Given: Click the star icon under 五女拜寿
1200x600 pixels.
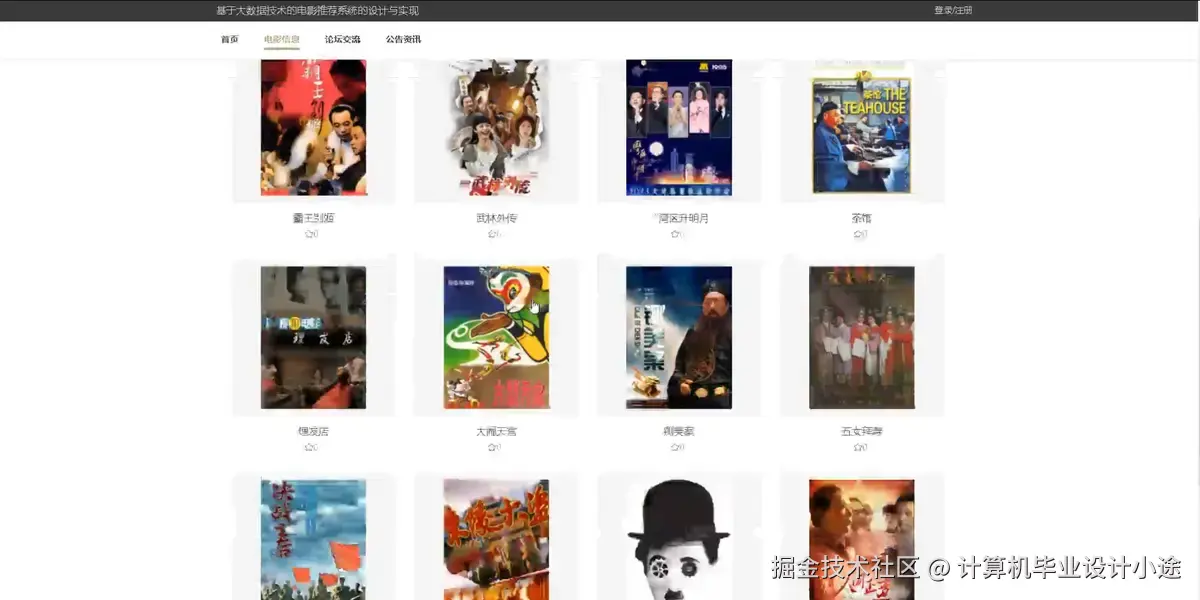Looking at the screenshot, I should (858, 448).
